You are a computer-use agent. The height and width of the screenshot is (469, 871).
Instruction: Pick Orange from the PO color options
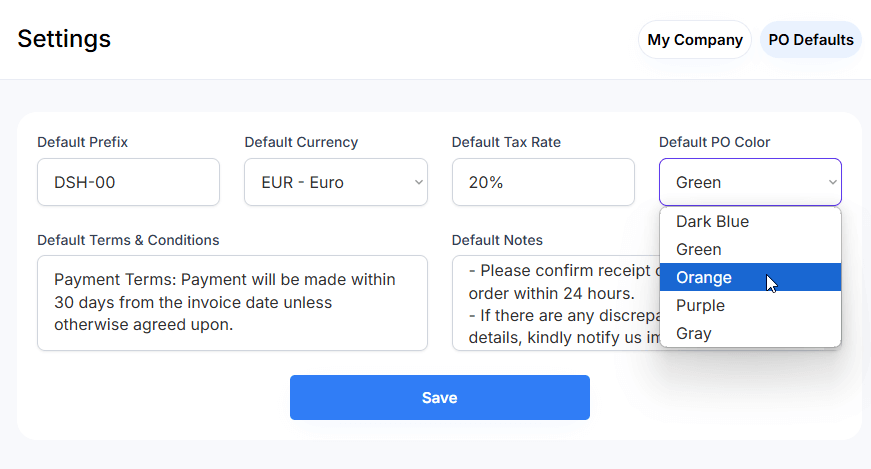point(750,277)
